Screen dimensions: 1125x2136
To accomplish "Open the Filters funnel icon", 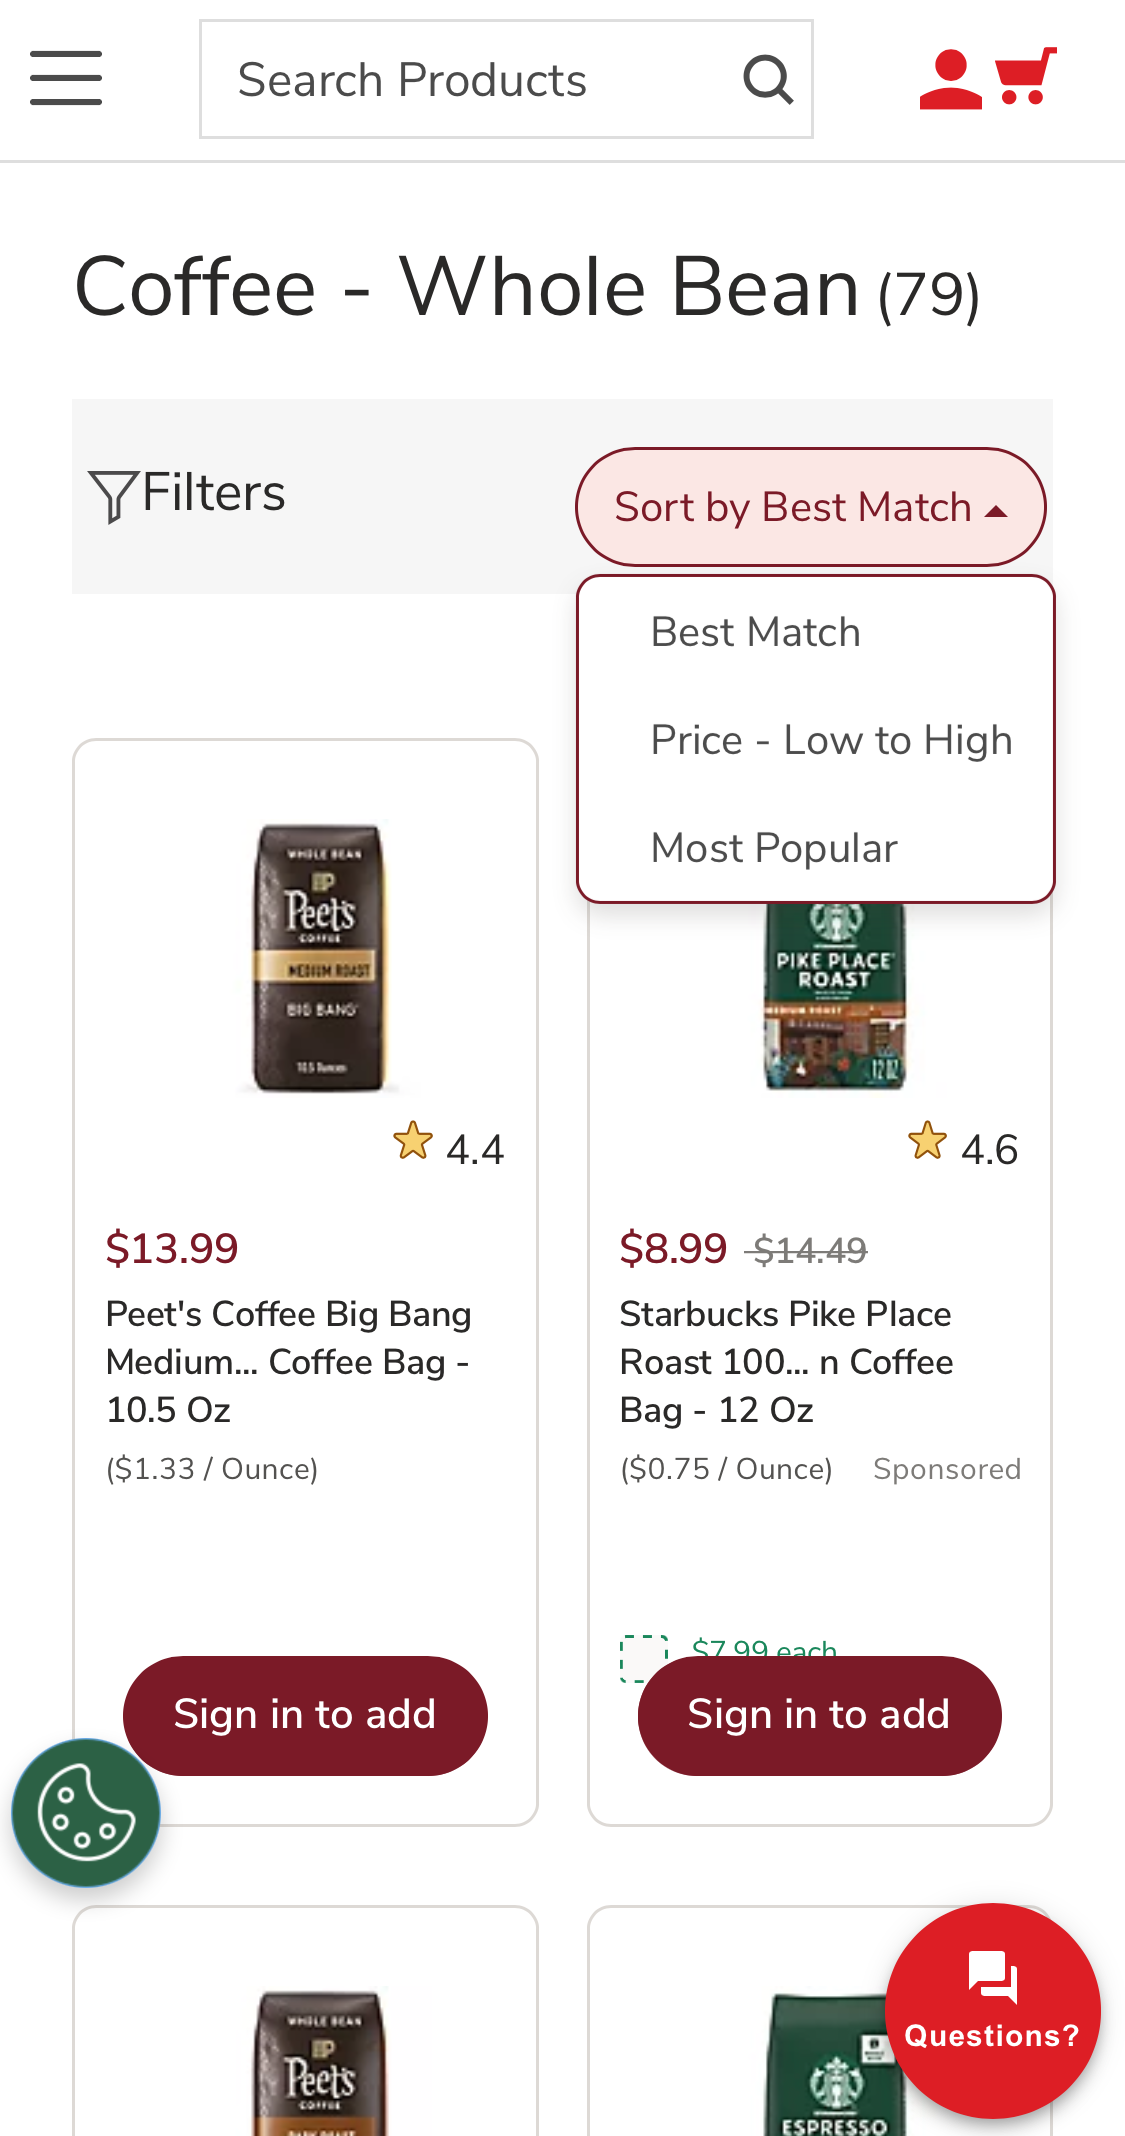I will click(x=113, y=495).
